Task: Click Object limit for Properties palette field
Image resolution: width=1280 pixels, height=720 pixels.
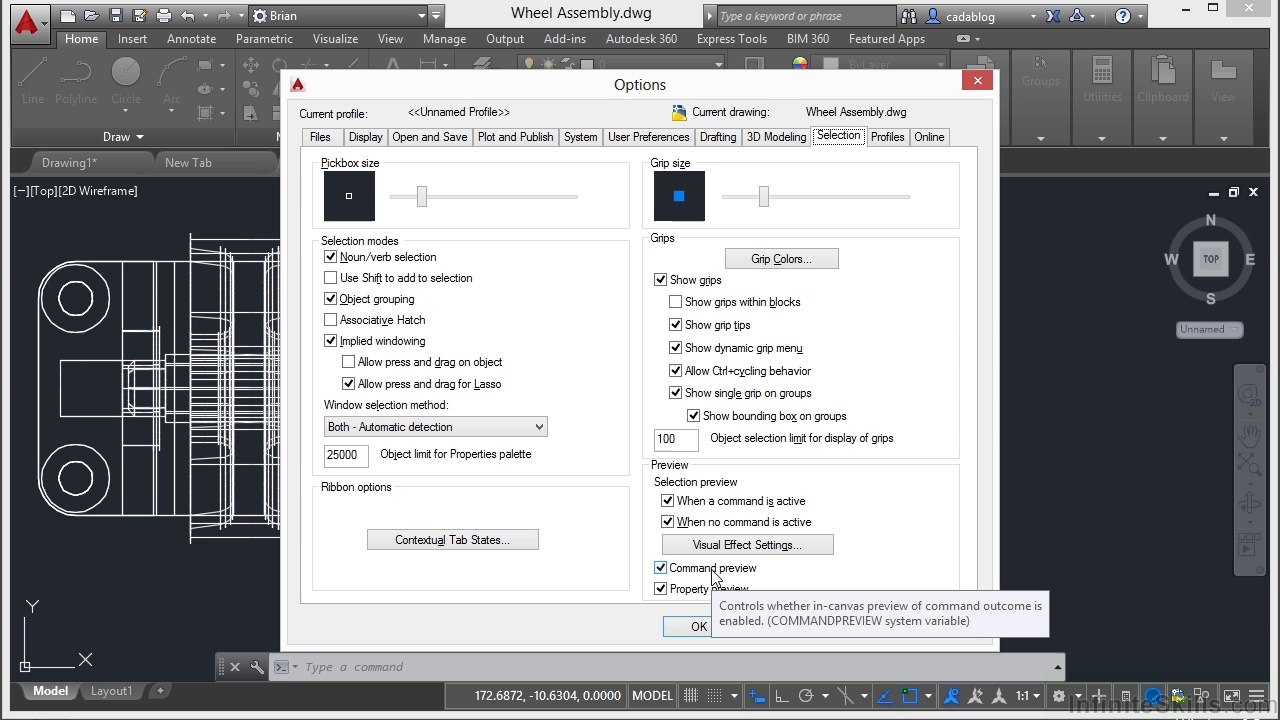Action: point(346,455)
